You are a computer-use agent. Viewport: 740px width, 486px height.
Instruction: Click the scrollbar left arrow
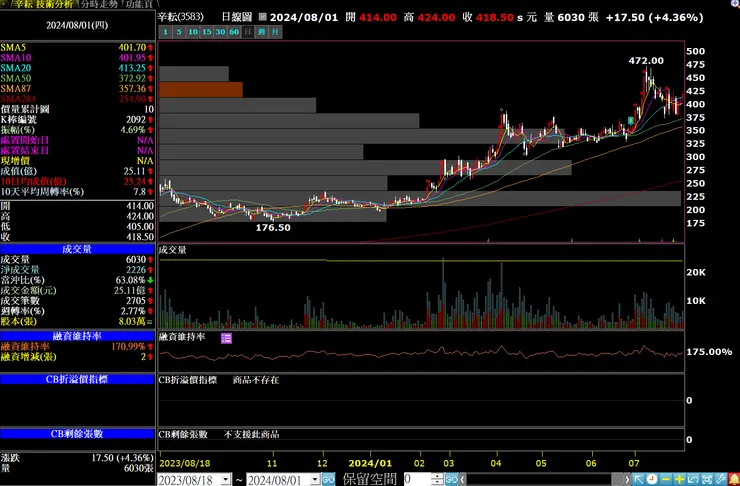click(462, 479)
